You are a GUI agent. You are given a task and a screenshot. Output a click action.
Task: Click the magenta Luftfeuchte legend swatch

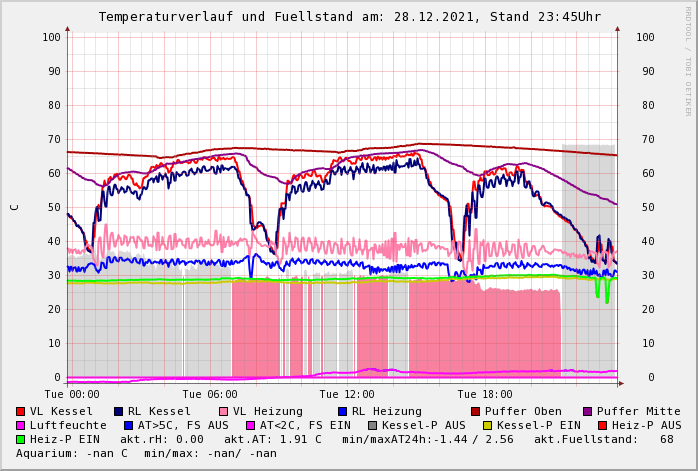tap(21, 425)
